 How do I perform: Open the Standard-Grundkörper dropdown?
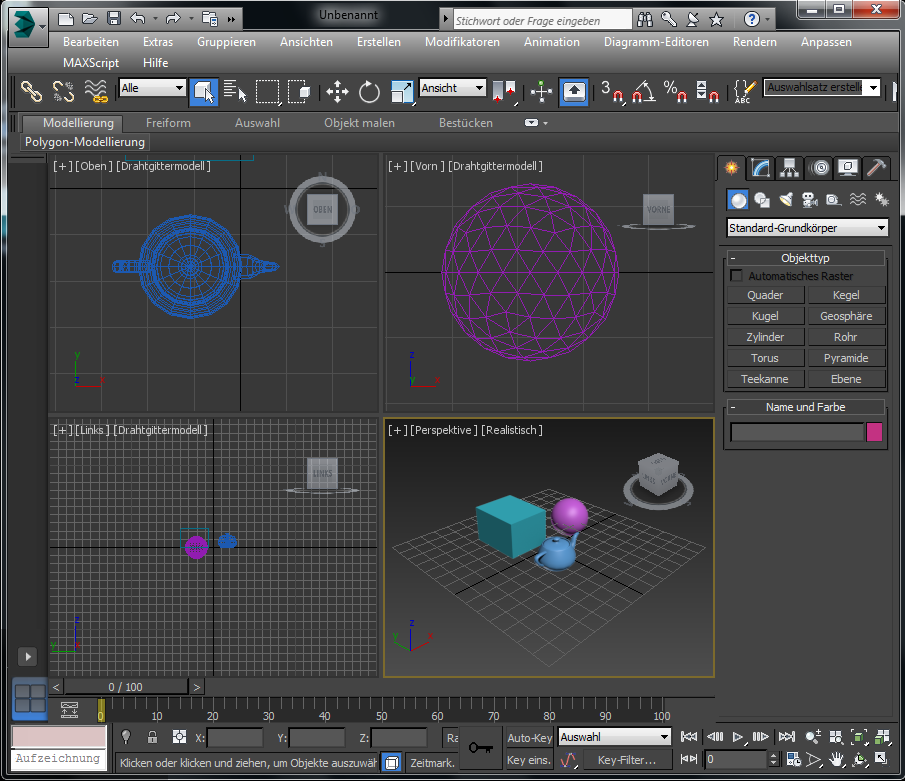806,228
